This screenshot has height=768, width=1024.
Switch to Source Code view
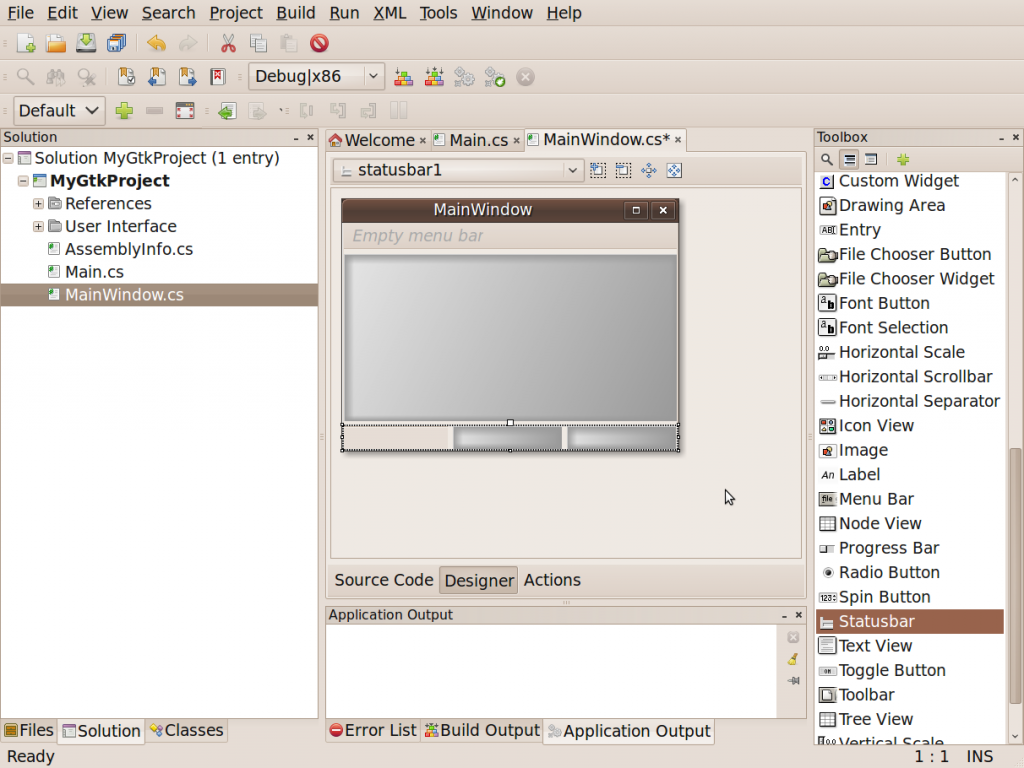[384, 580]
